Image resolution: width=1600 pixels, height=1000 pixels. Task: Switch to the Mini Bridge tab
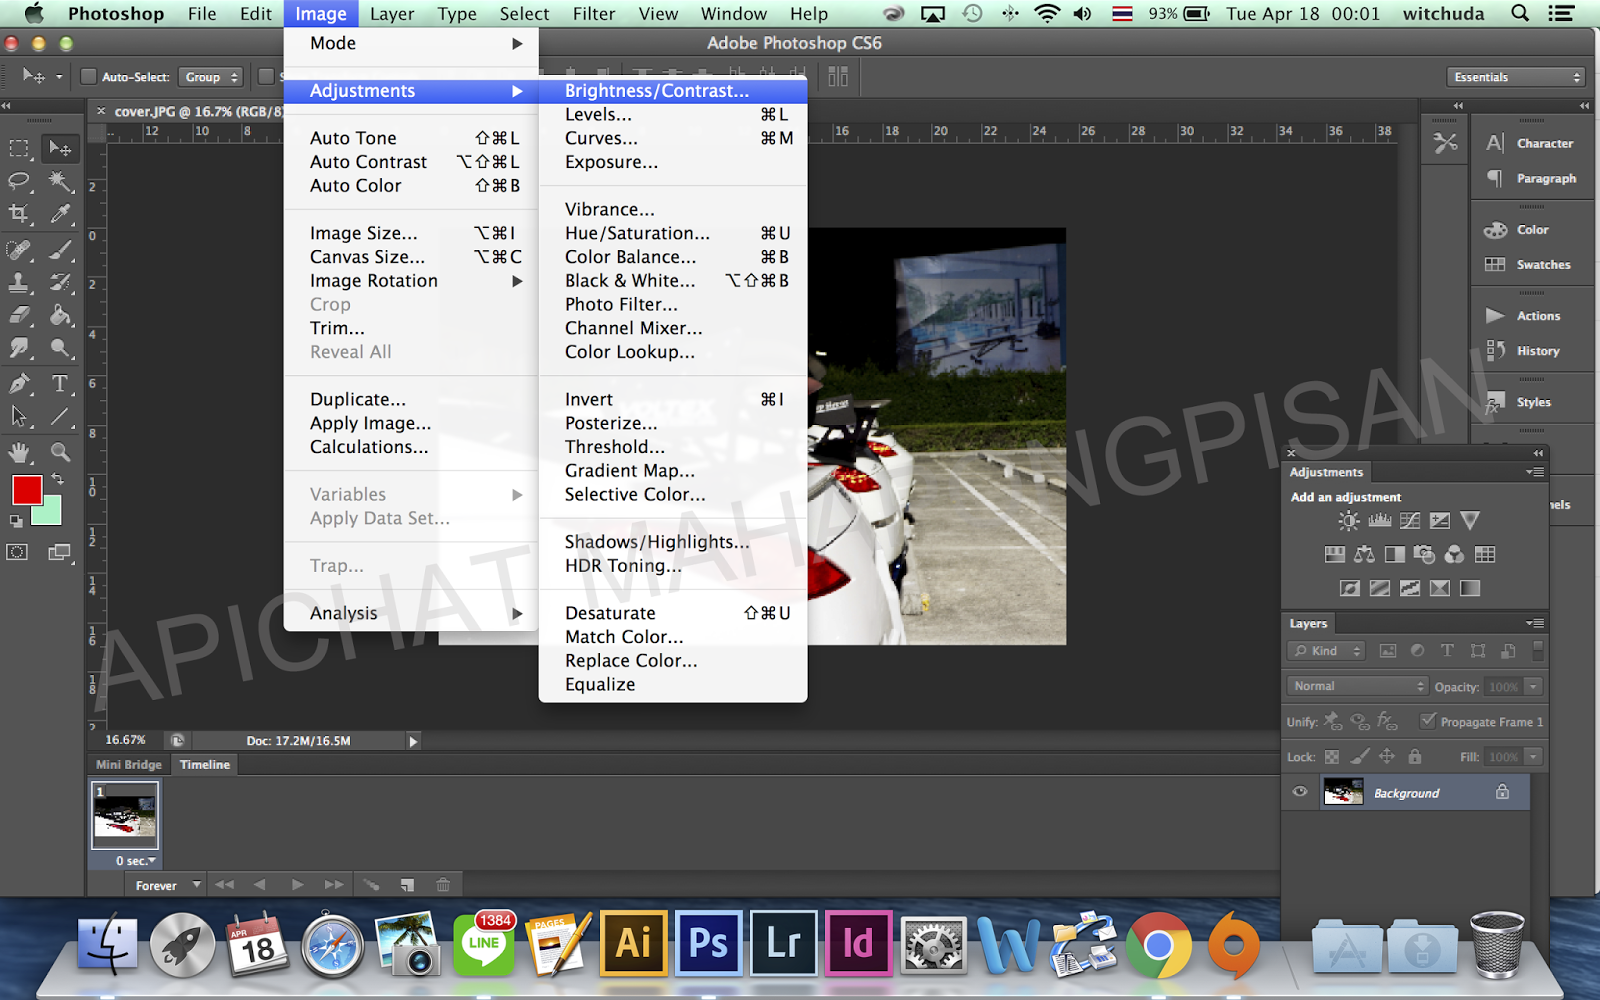coord(127,764)
